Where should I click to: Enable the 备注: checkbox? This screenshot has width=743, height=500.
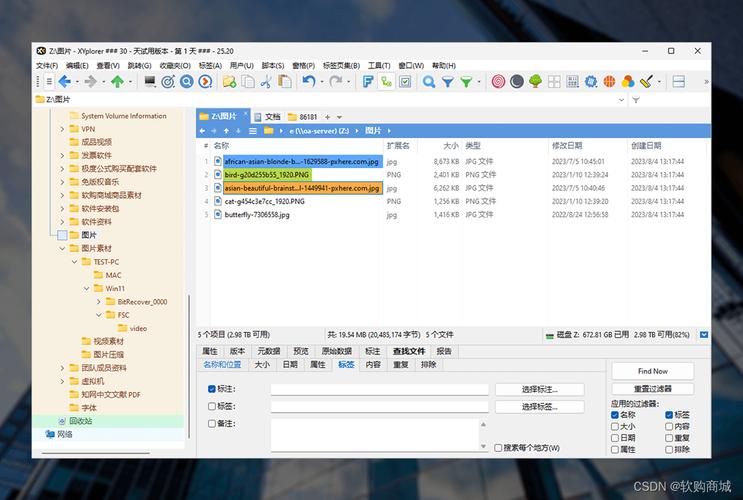click(212, 424)
